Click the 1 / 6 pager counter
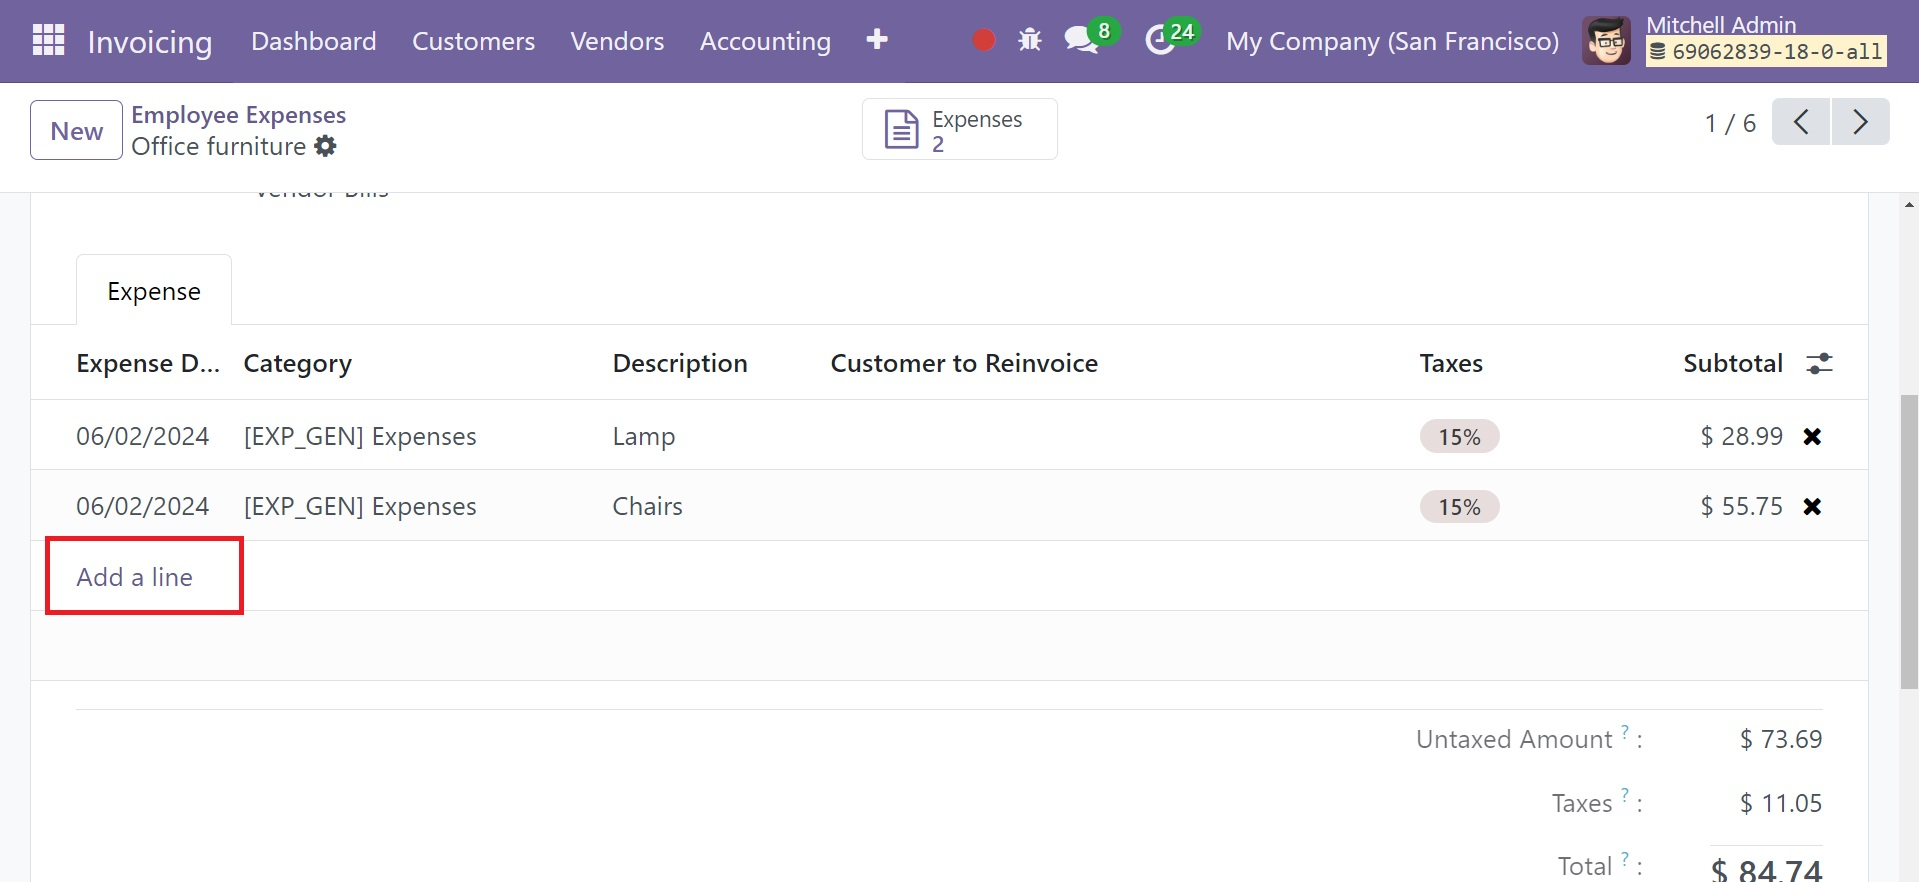Screen dimensions: 1919x882 [x=1730, y=123]
